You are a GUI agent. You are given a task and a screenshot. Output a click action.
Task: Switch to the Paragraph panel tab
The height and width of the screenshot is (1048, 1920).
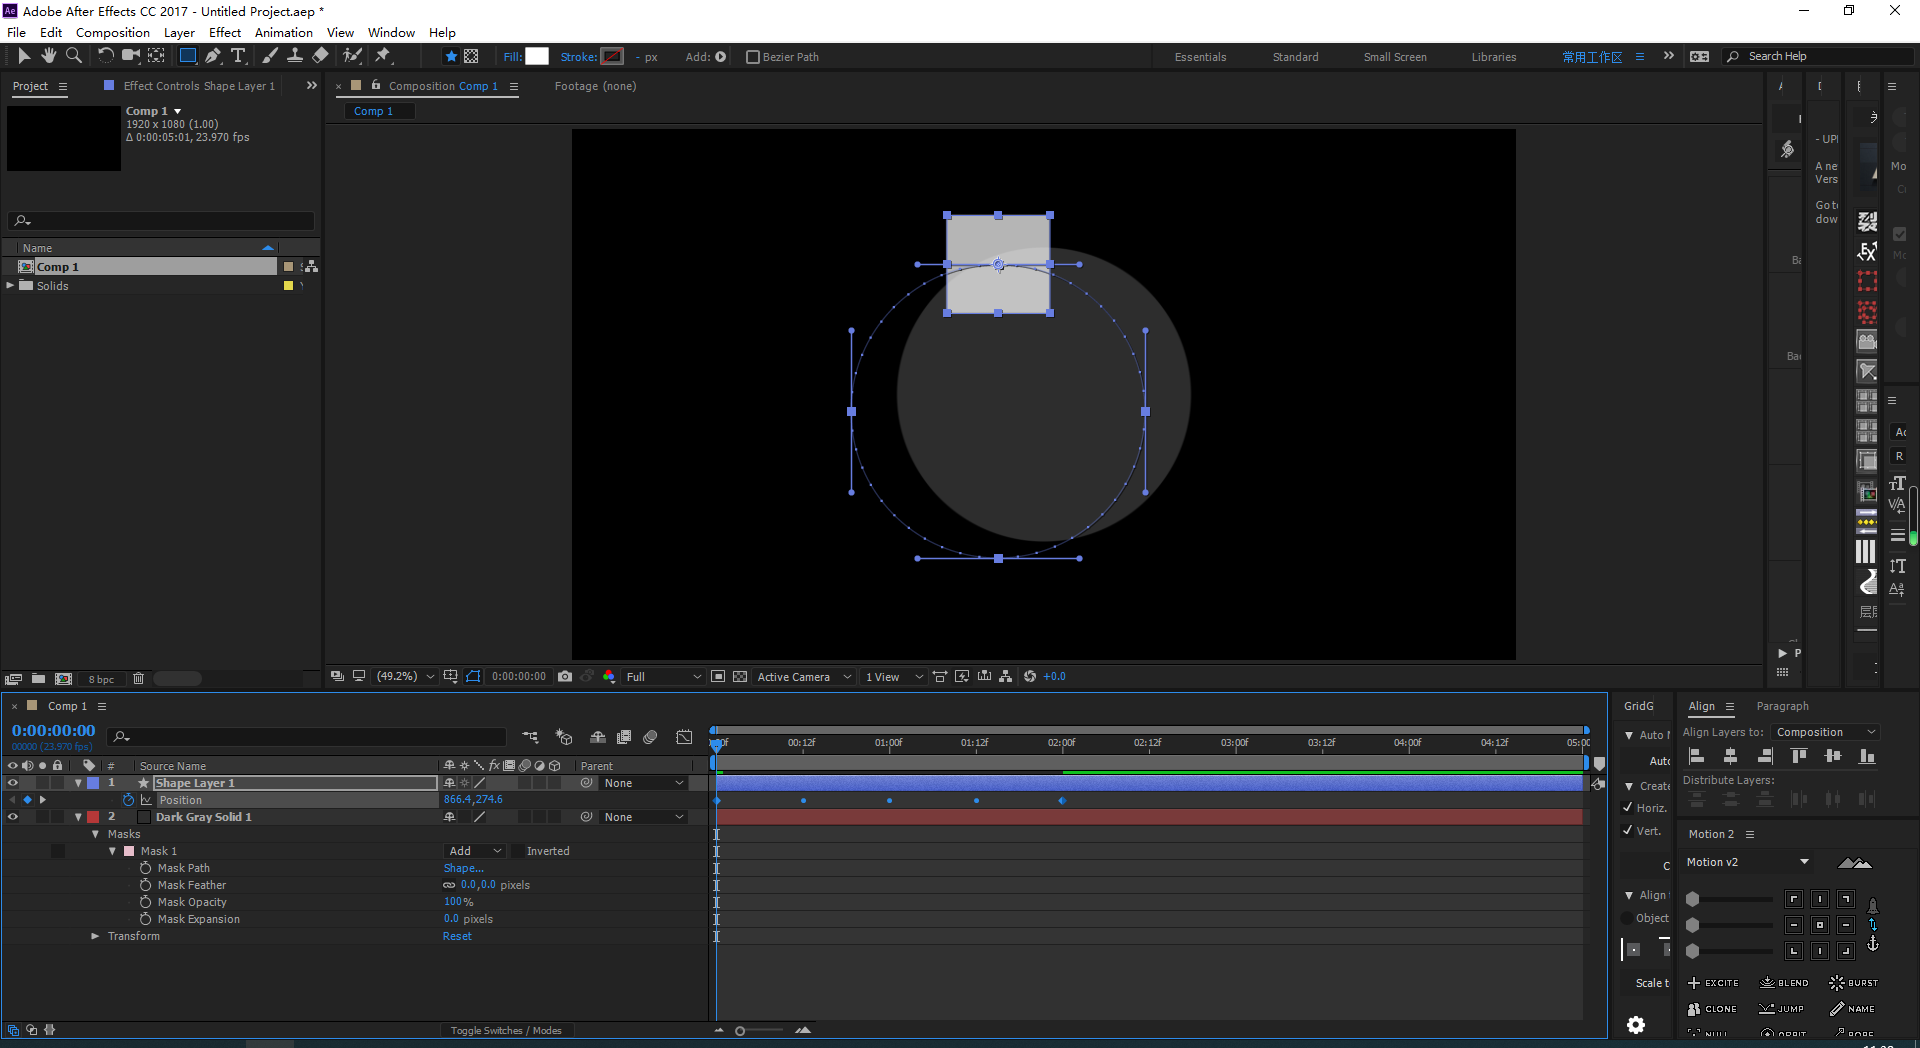[x=1782, y=706]
